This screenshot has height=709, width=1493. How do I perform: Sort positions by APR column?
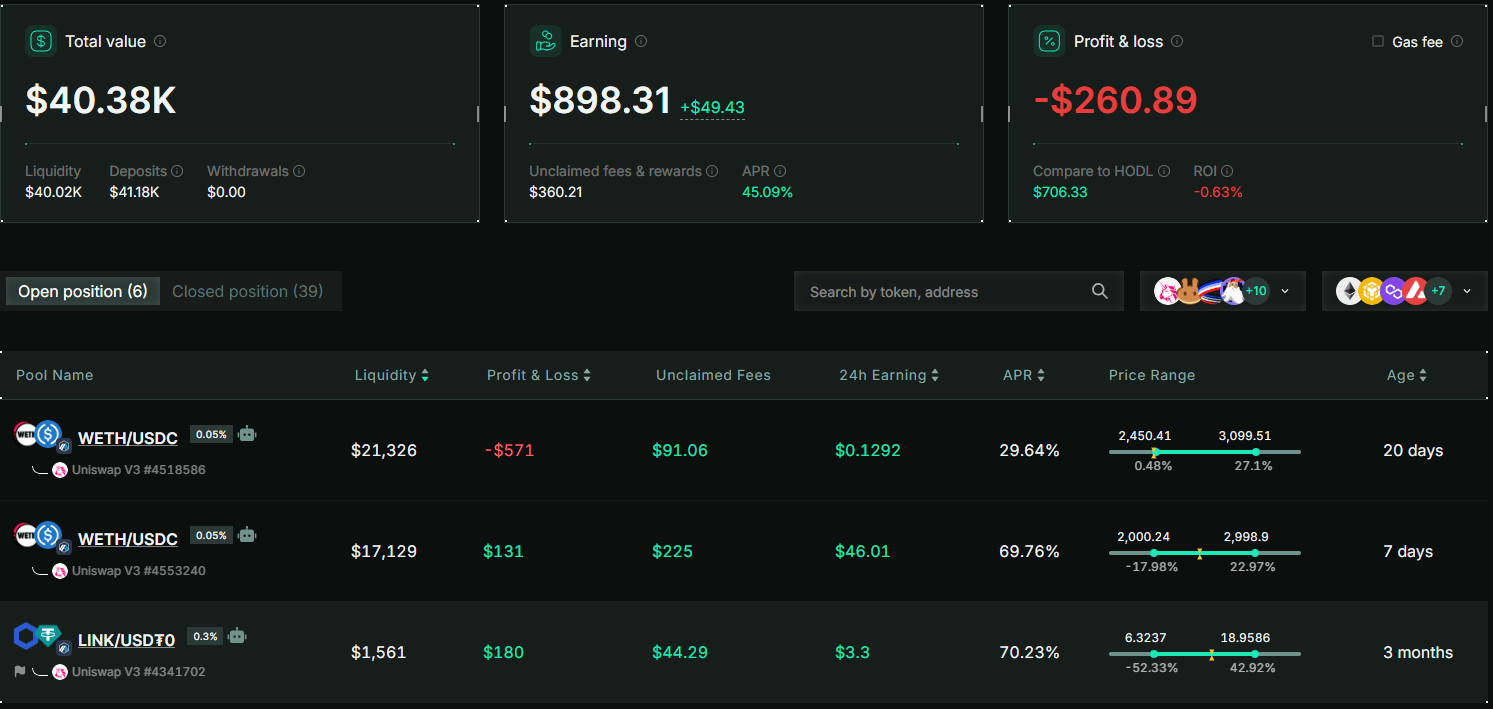click(1041, 375)
